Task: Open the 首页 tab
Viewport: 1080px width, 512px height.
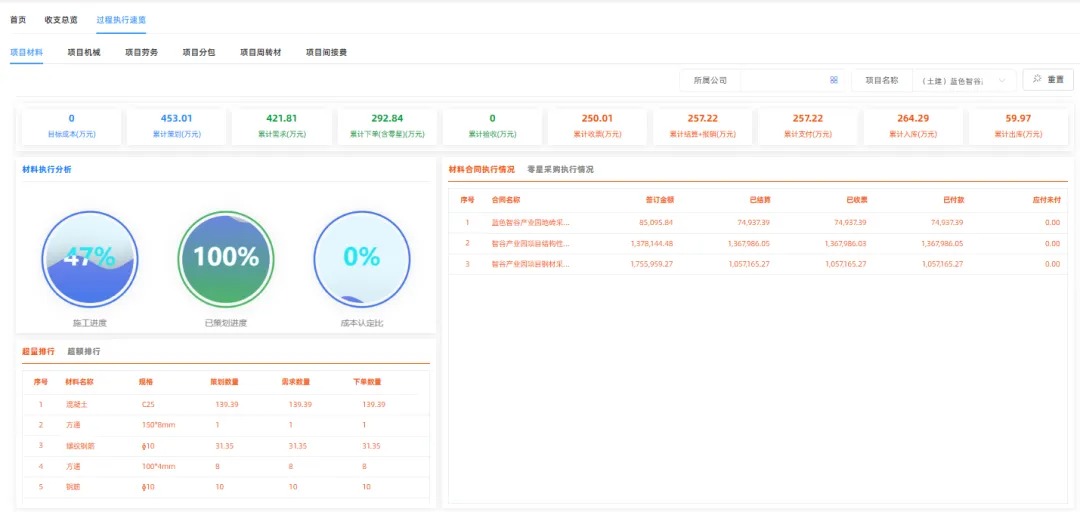Action: tap(18, 19)
